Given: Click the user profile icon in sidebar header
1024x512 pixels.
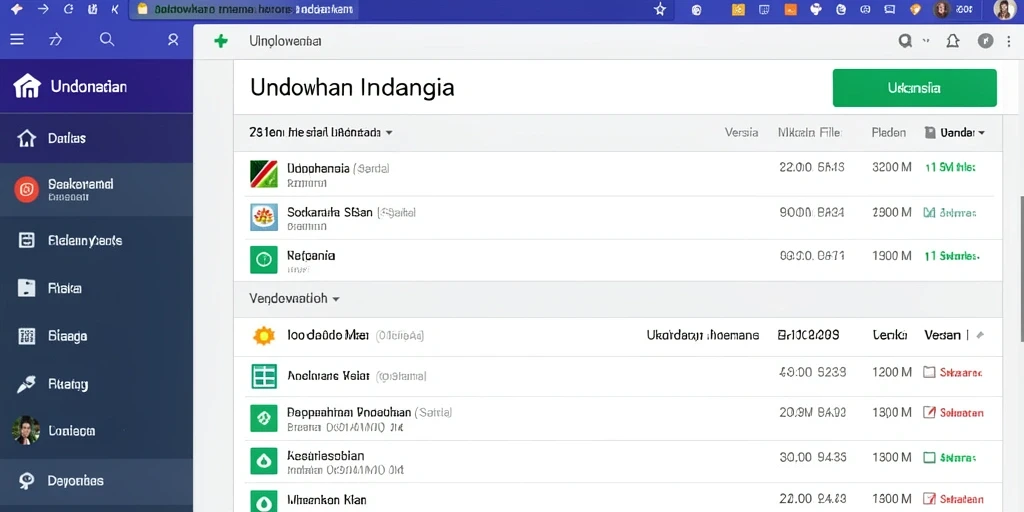Looking at the screenshot, I should 173,40.
